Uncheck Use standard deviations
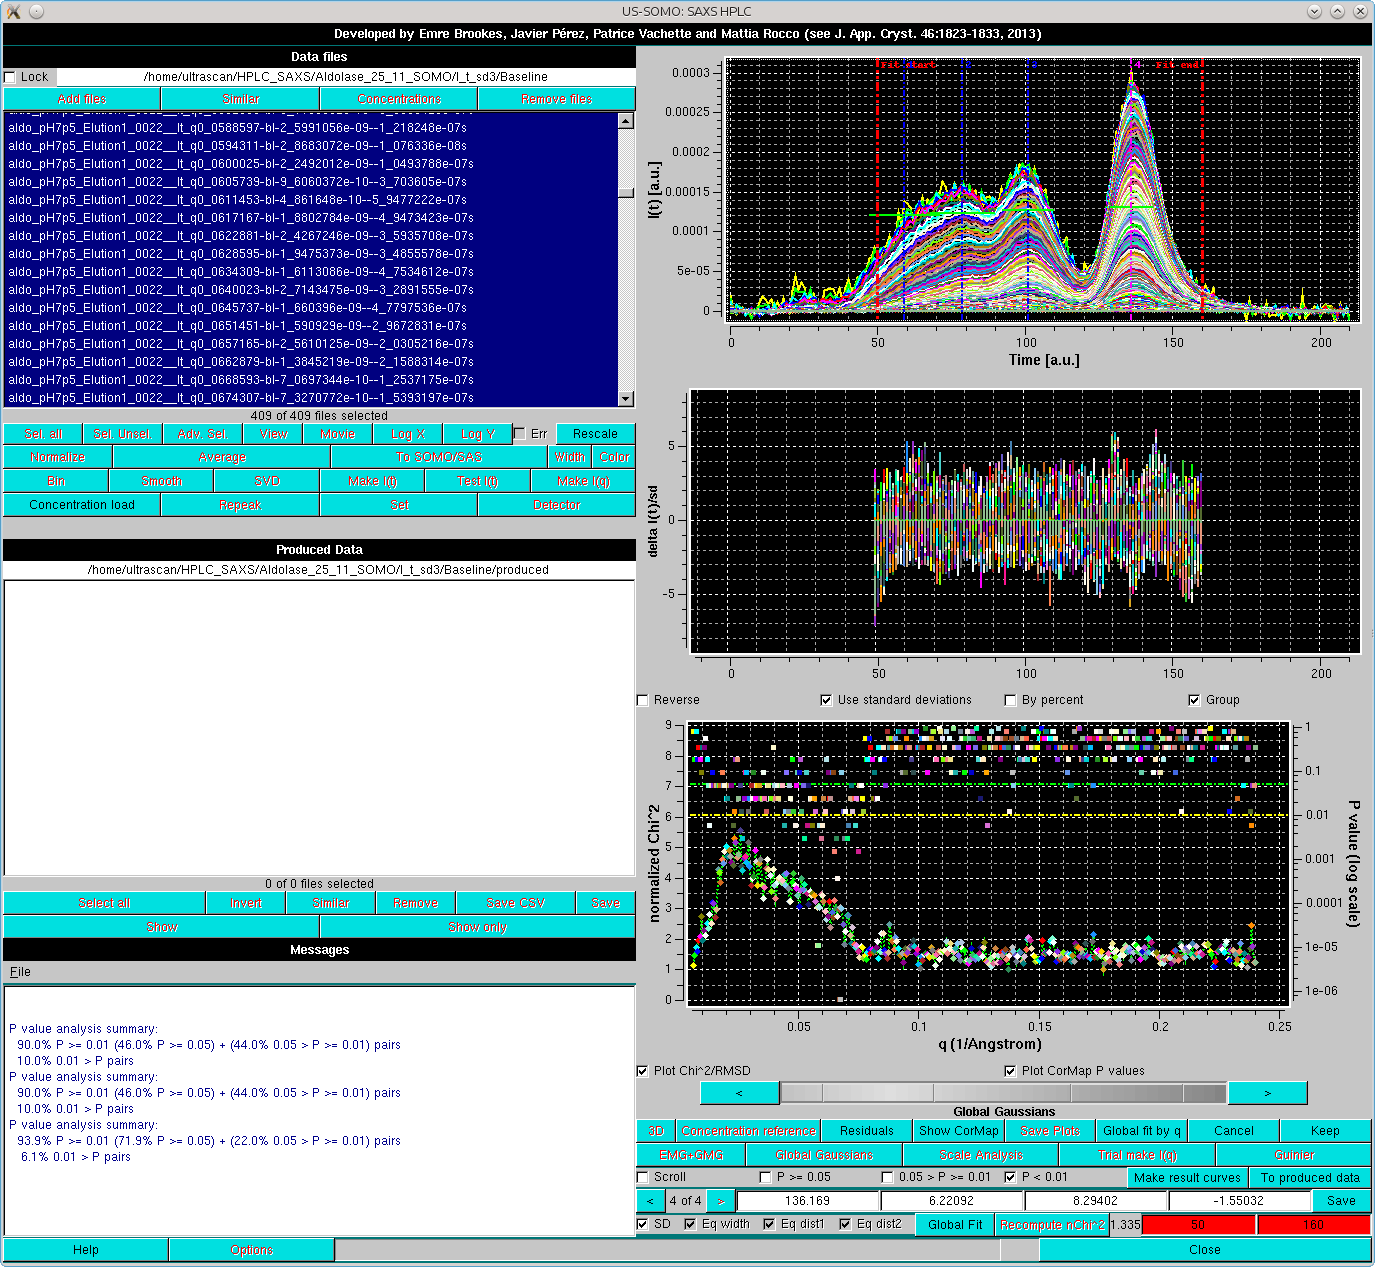This screenshot has height=1267, width=1375. tap(826, 700)
